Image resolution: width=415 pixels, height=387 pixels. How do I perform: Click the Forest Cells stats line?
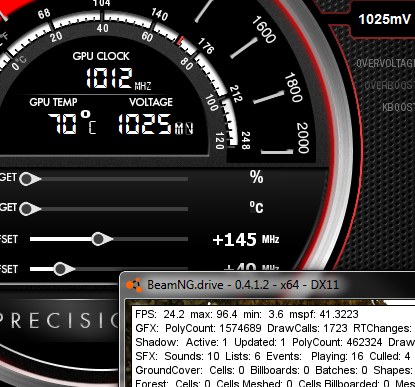(275, 383)
